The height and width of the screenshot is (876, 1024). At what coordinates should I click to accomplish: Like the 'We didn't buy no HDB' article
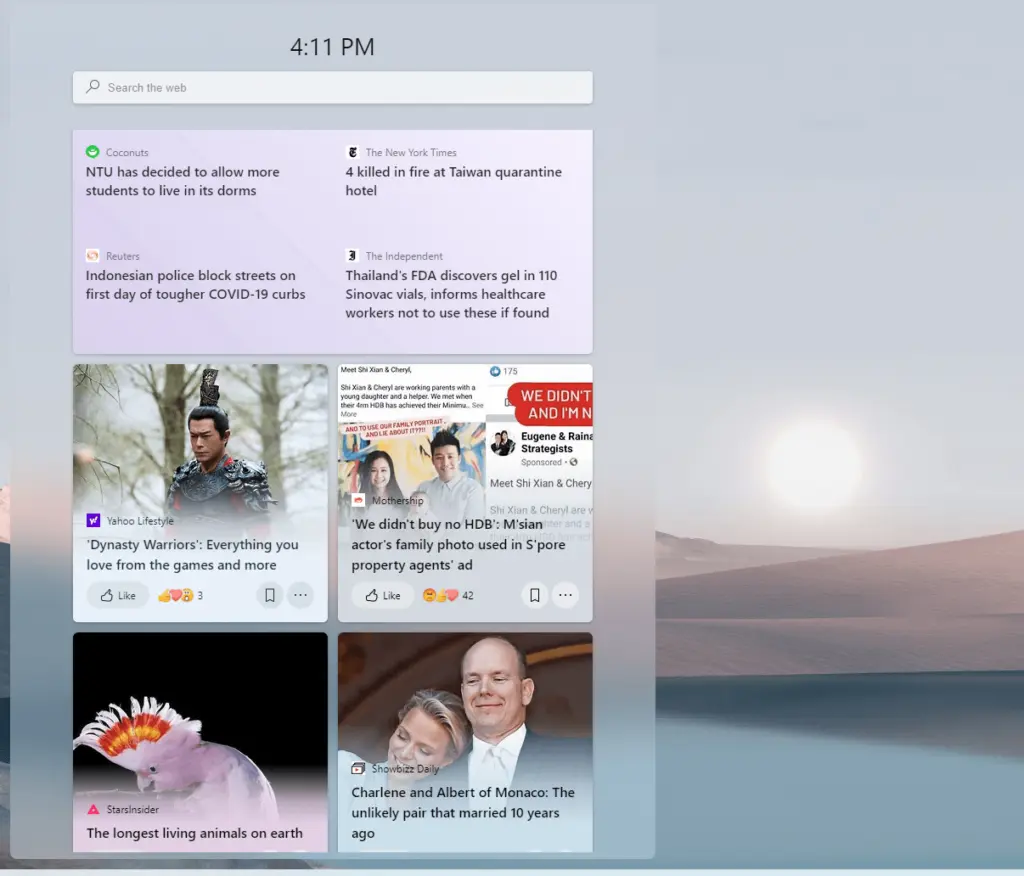click(383, 595)
